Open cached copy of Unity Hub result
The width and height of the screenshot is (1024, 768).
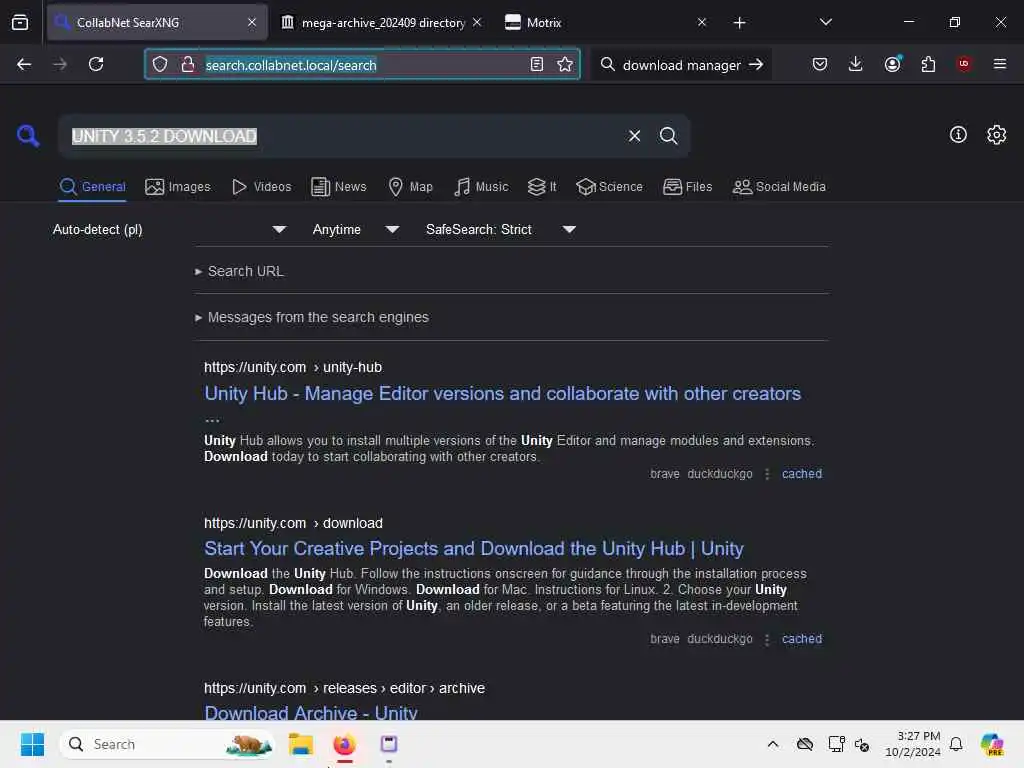click(802, 474)
